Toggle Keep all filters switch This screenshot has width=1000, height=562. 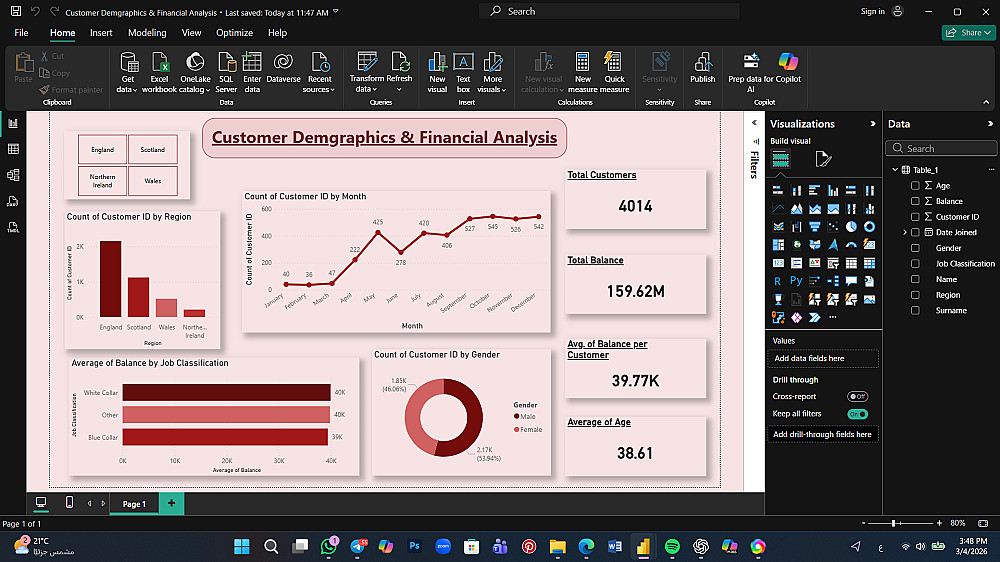pyautogui.click(x=857, y=414)
